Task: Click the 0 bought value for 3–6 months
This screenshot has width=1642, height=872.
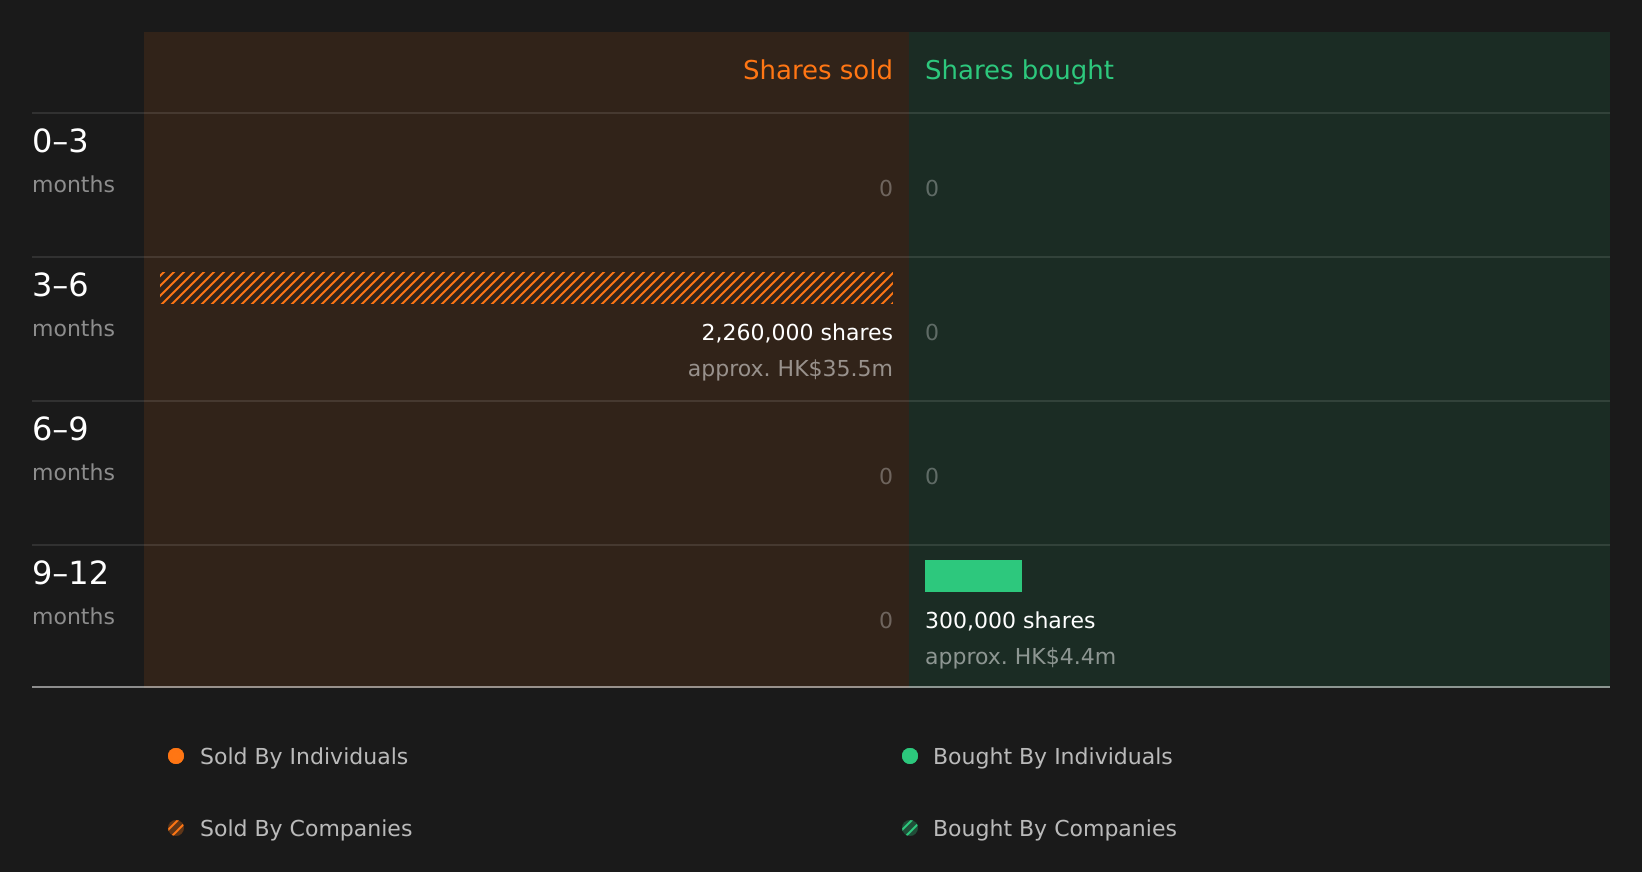Action: [932, 332]
